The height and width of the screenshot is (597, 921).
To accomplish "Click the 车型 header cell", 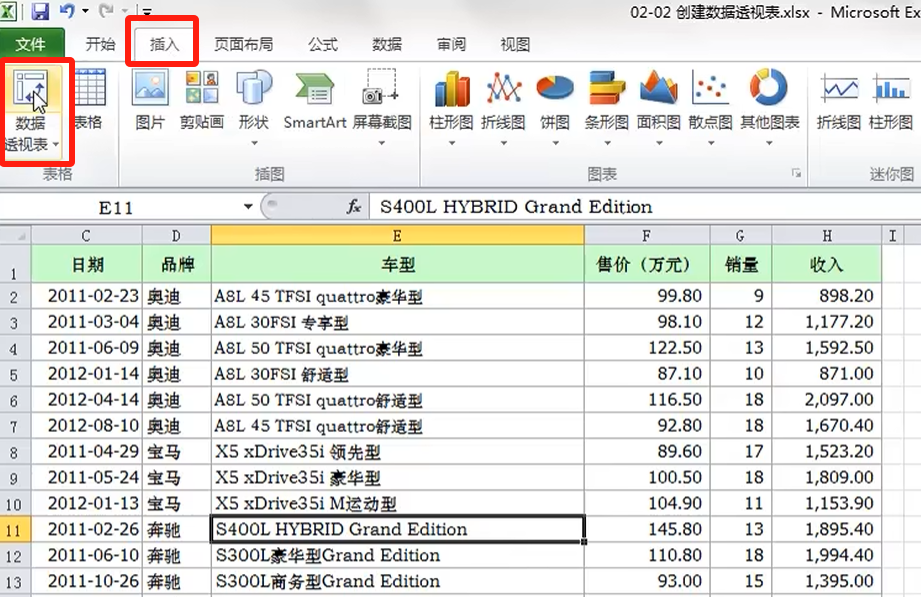I will pyautogui.click(x=398, y=264).
